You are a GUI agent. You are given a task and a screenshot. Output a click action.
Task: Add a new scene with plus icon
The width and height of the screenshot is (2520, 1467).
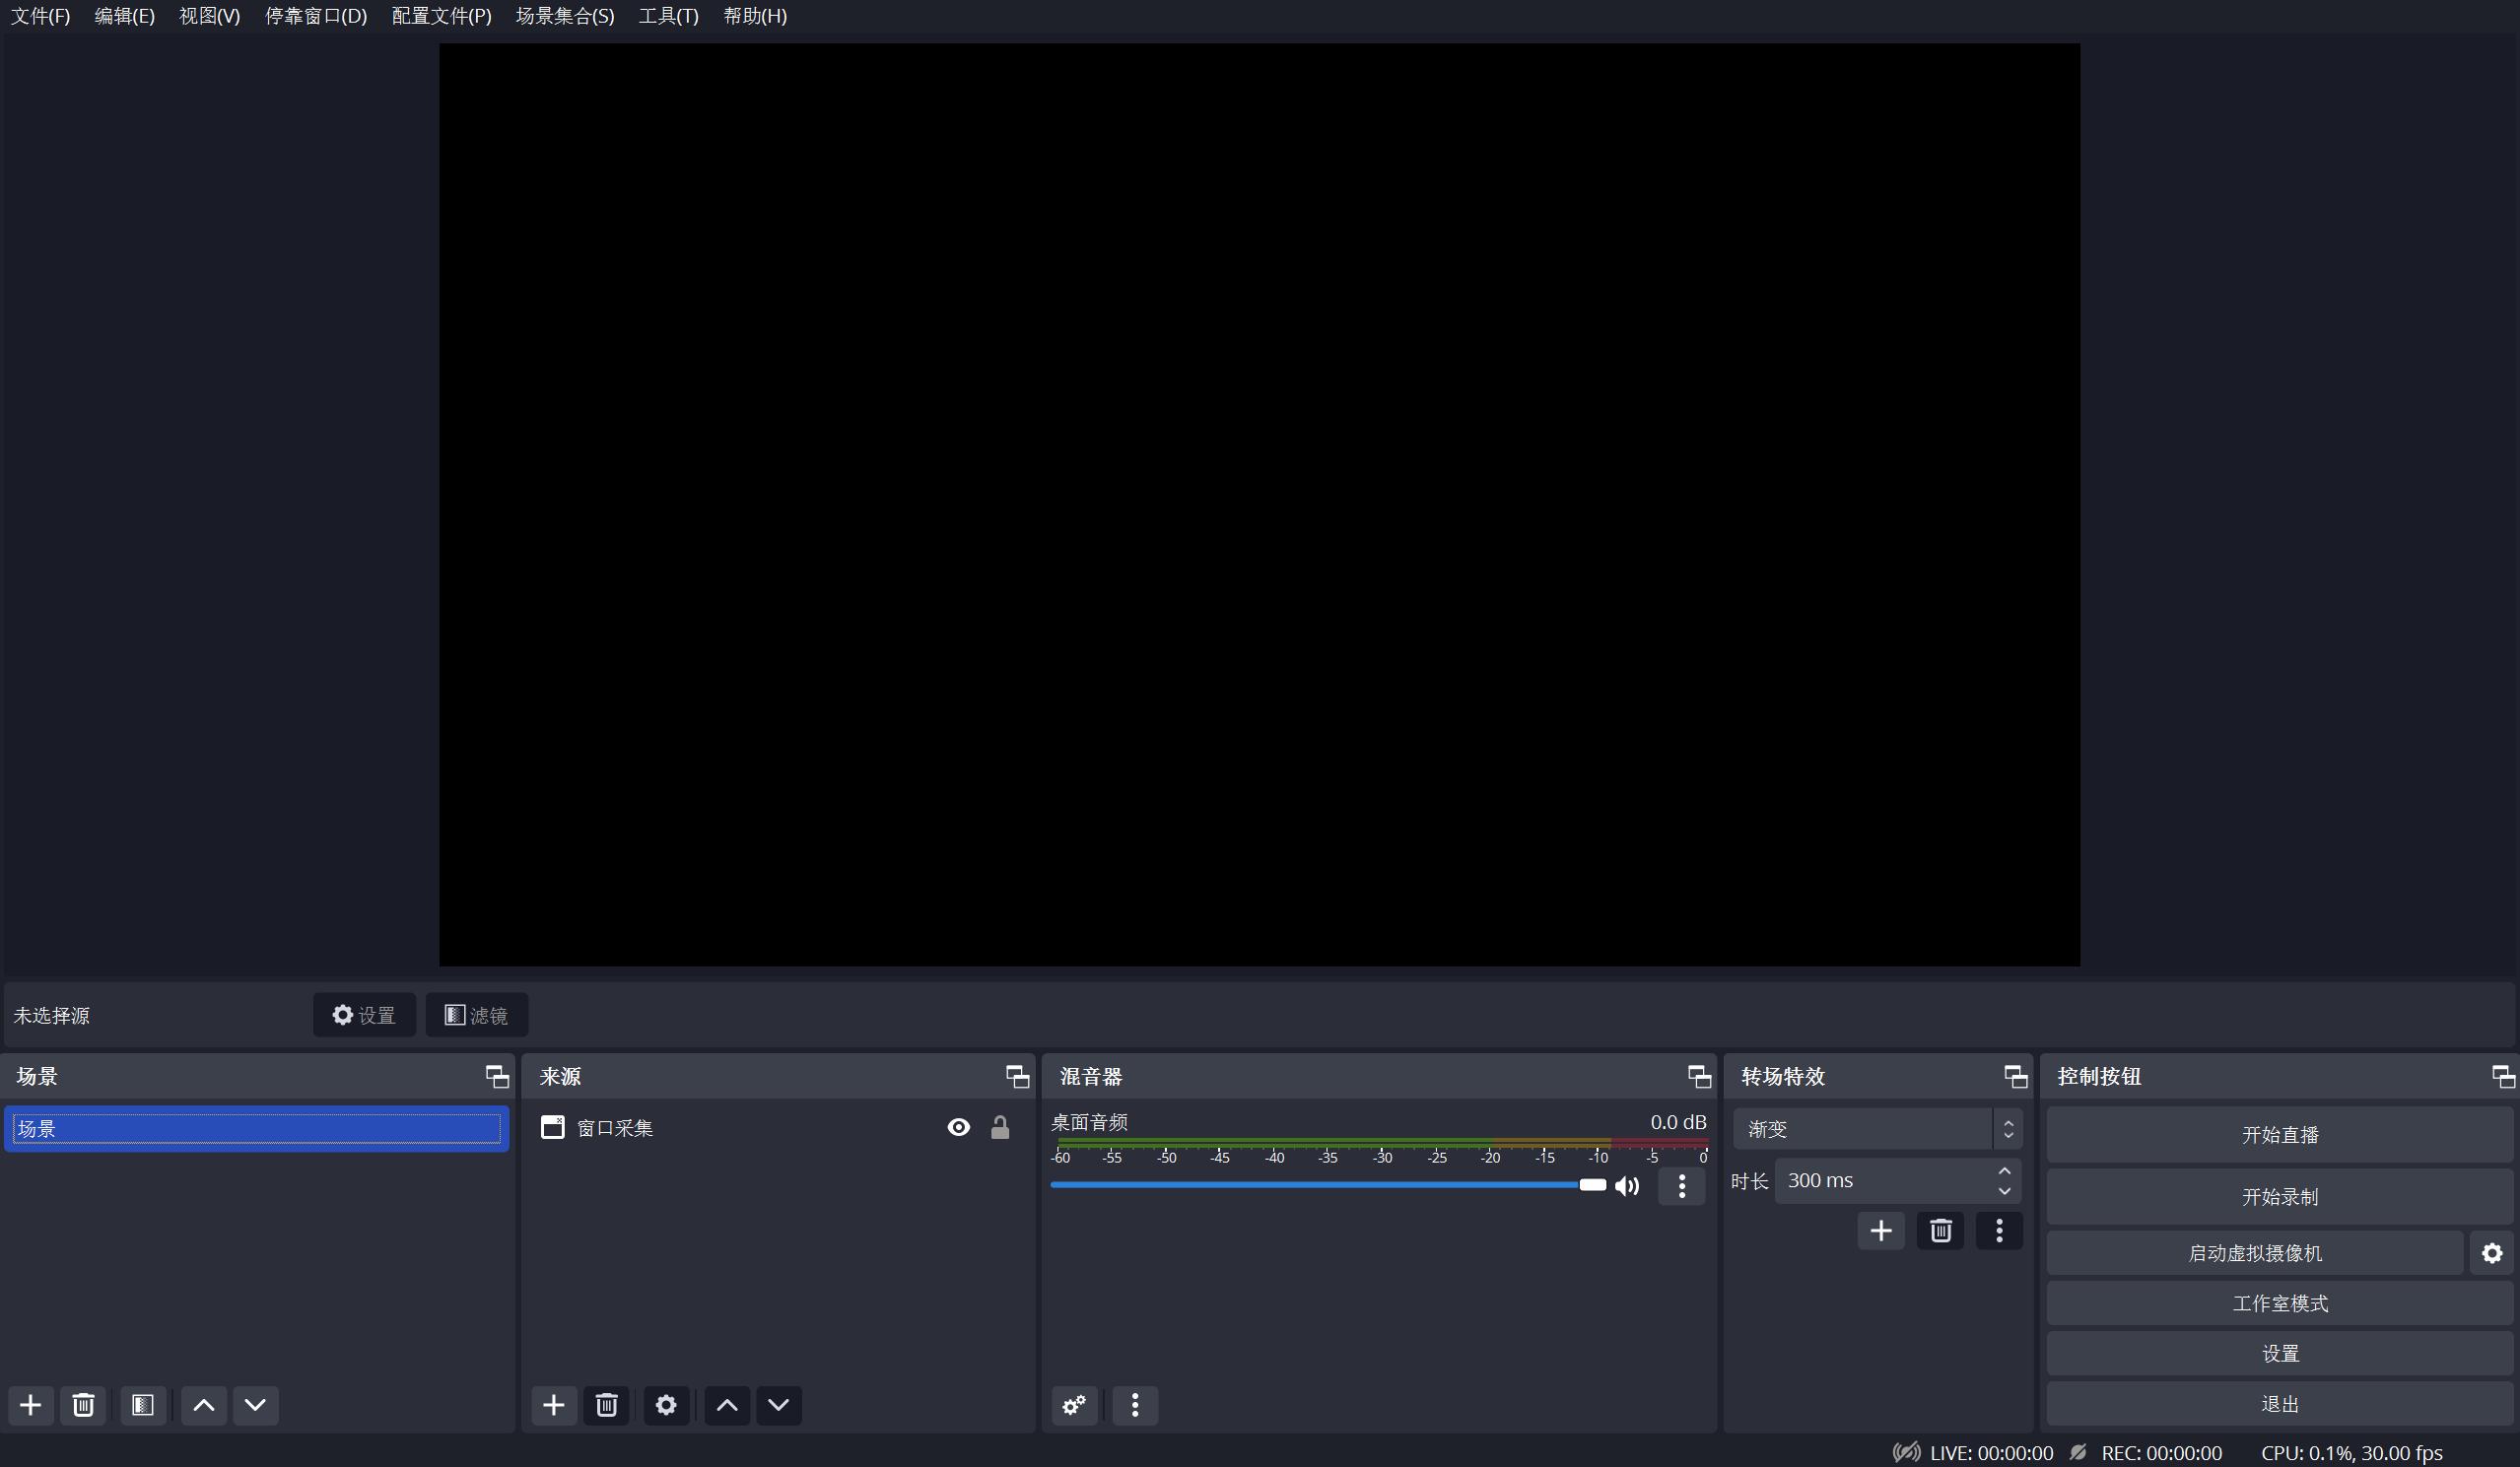click(30, 1405)
